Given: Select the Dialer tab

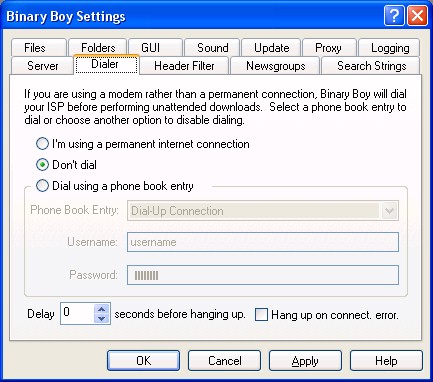Looking at the screenshot, I should point(106,64).
